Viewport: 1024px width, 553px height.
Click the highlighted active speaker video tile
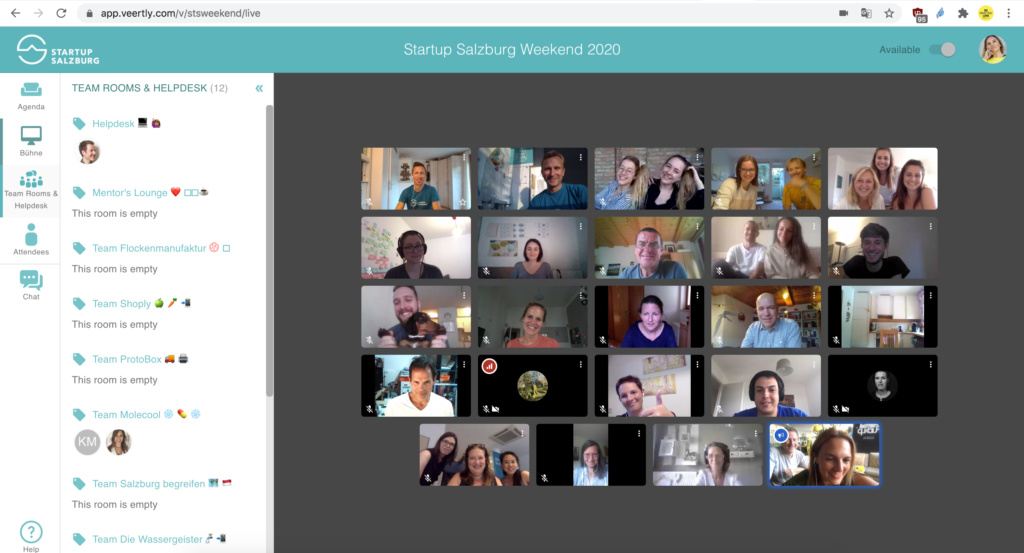824,455
